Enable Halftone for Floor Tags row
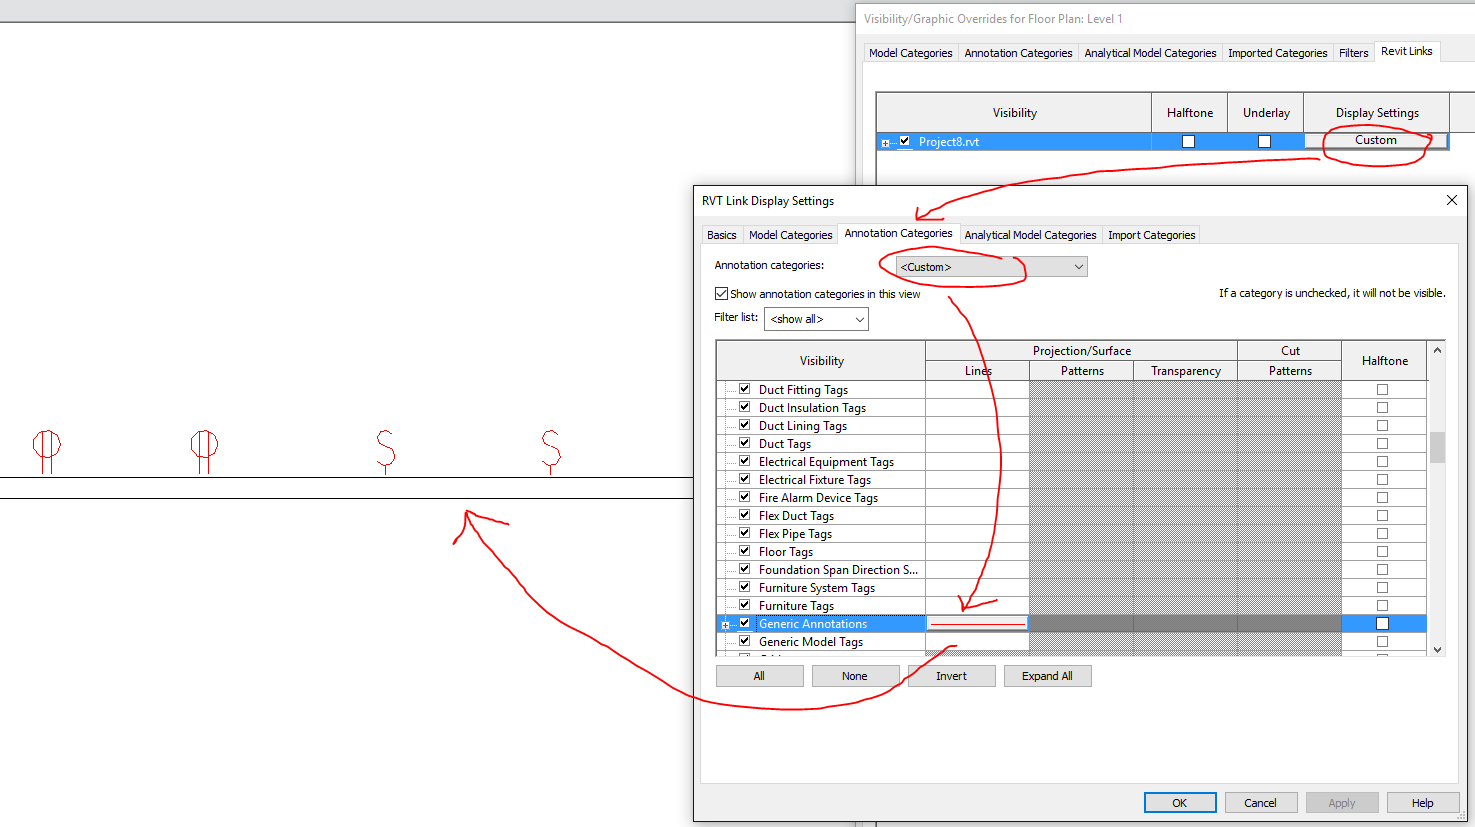The image size is (1475, 827). point(1382,551)
